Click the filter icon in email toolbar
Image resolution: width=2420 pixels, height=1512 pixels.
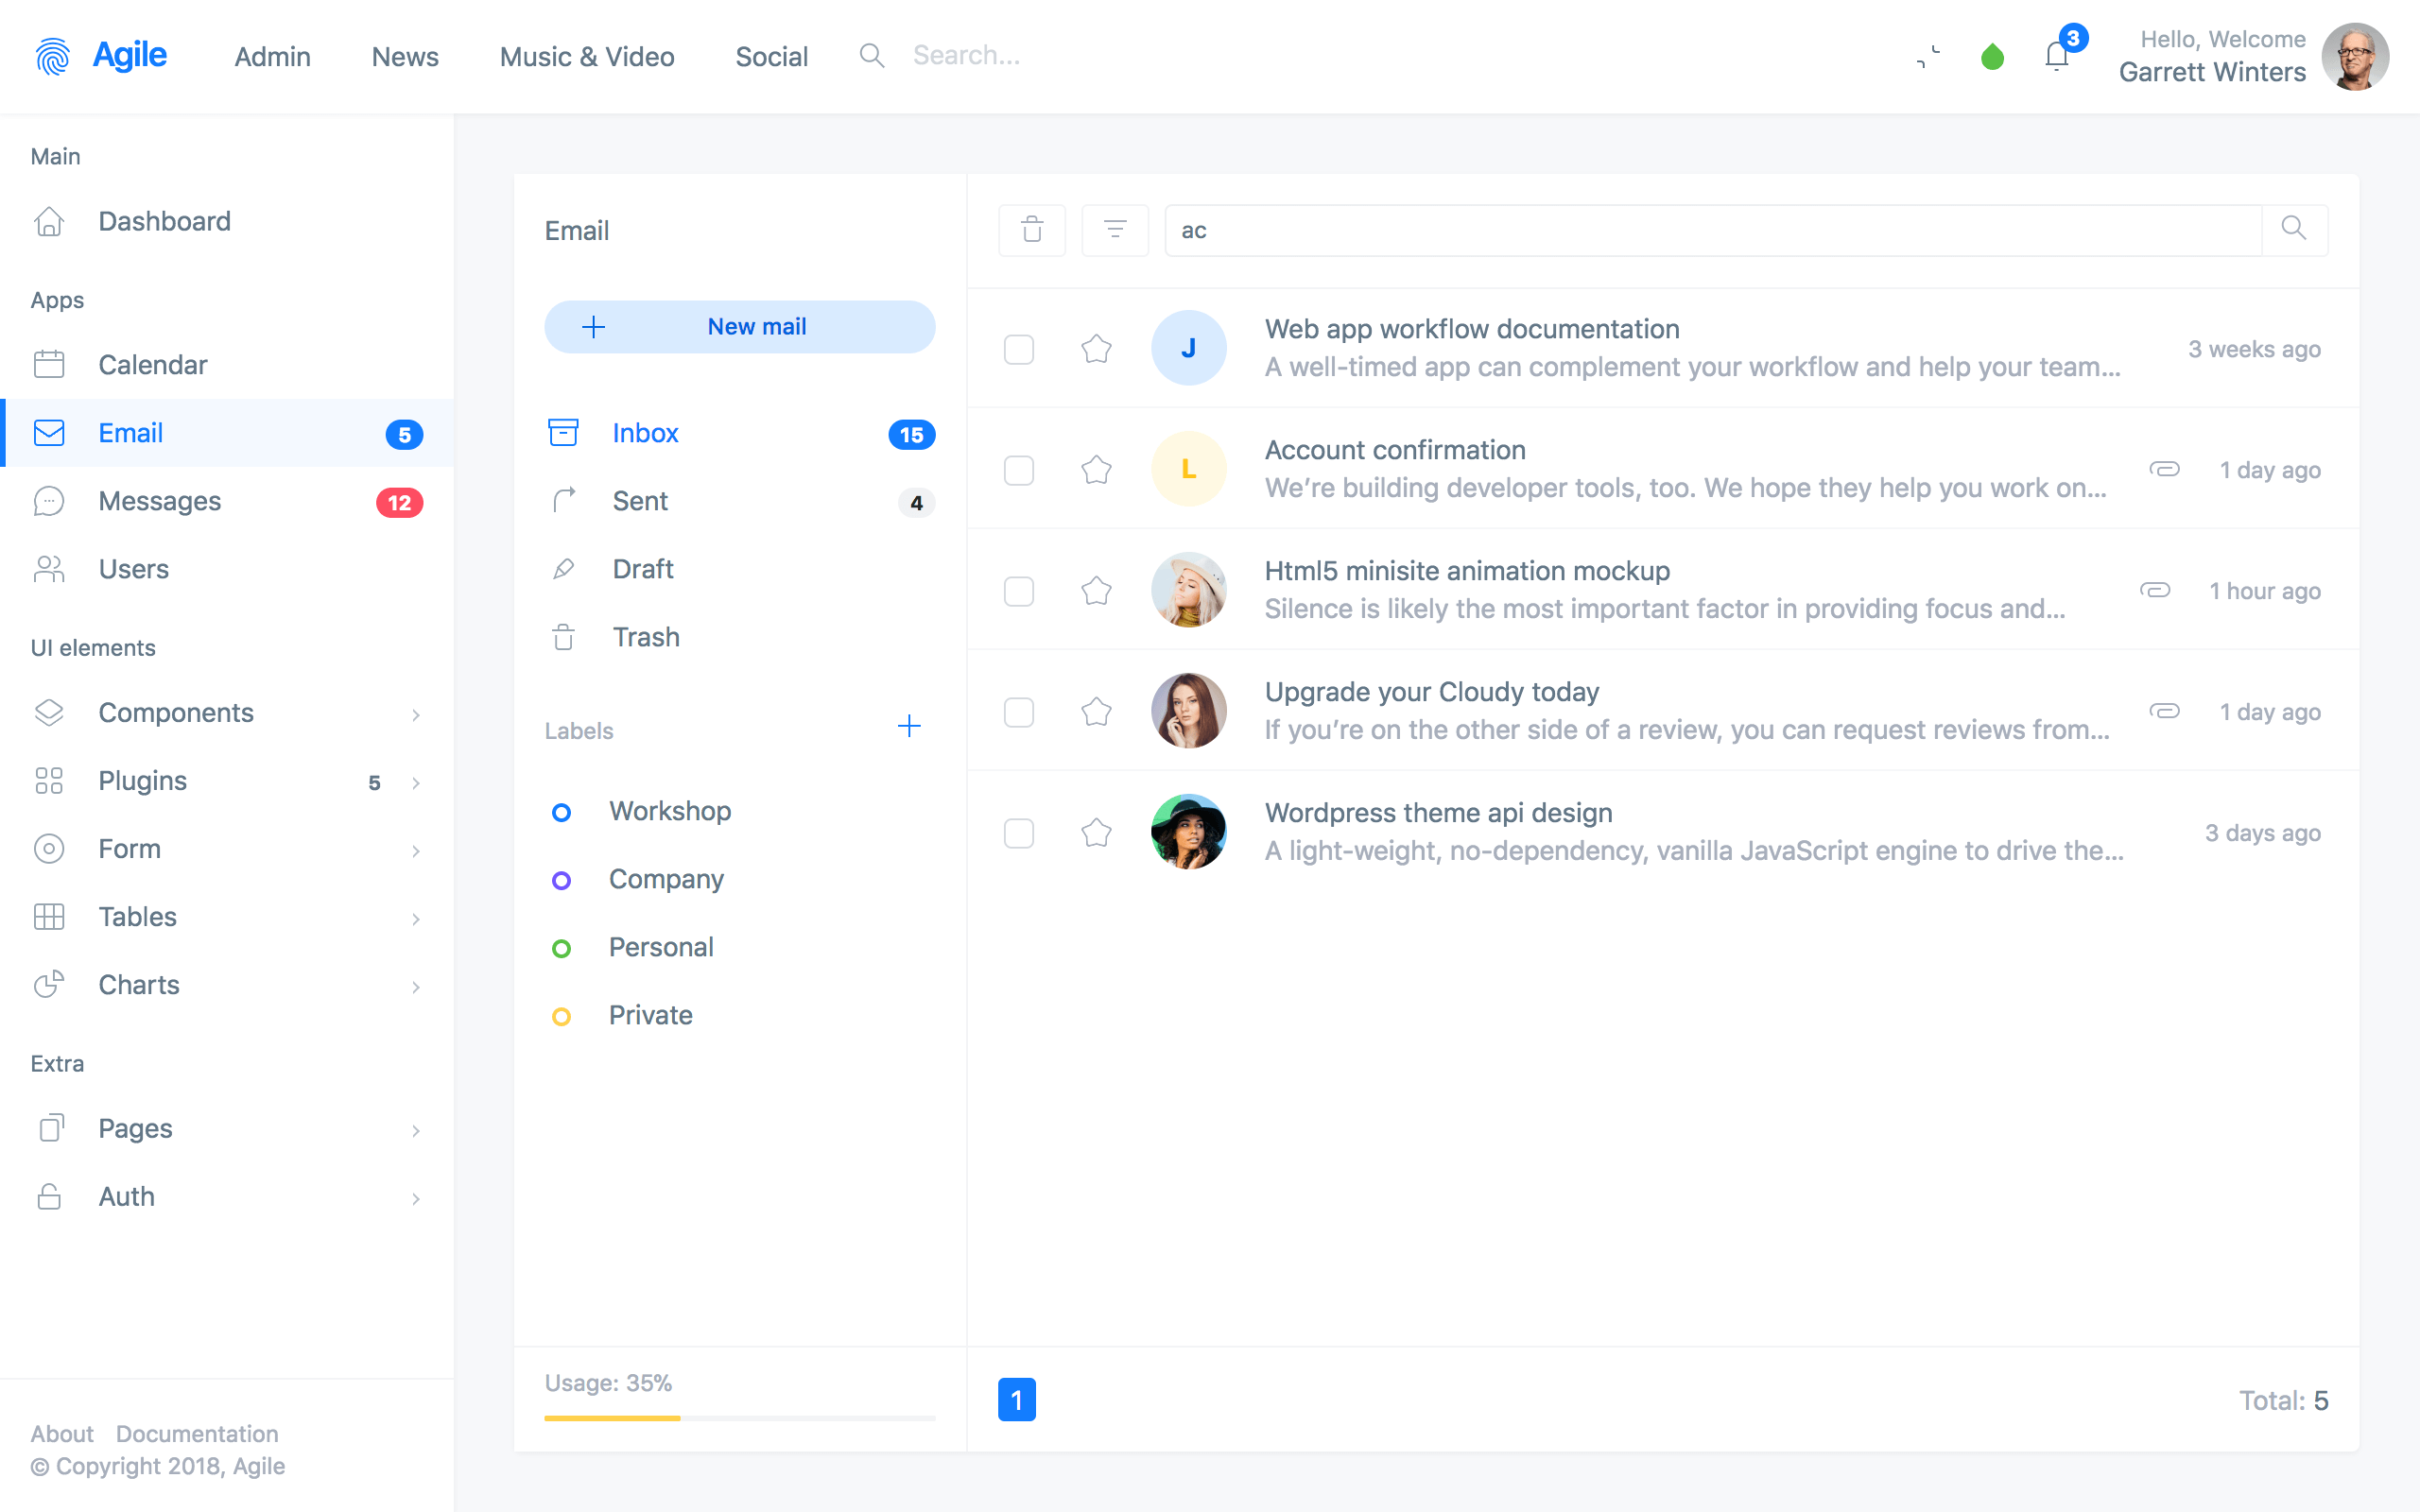(x=1115, y=228)
